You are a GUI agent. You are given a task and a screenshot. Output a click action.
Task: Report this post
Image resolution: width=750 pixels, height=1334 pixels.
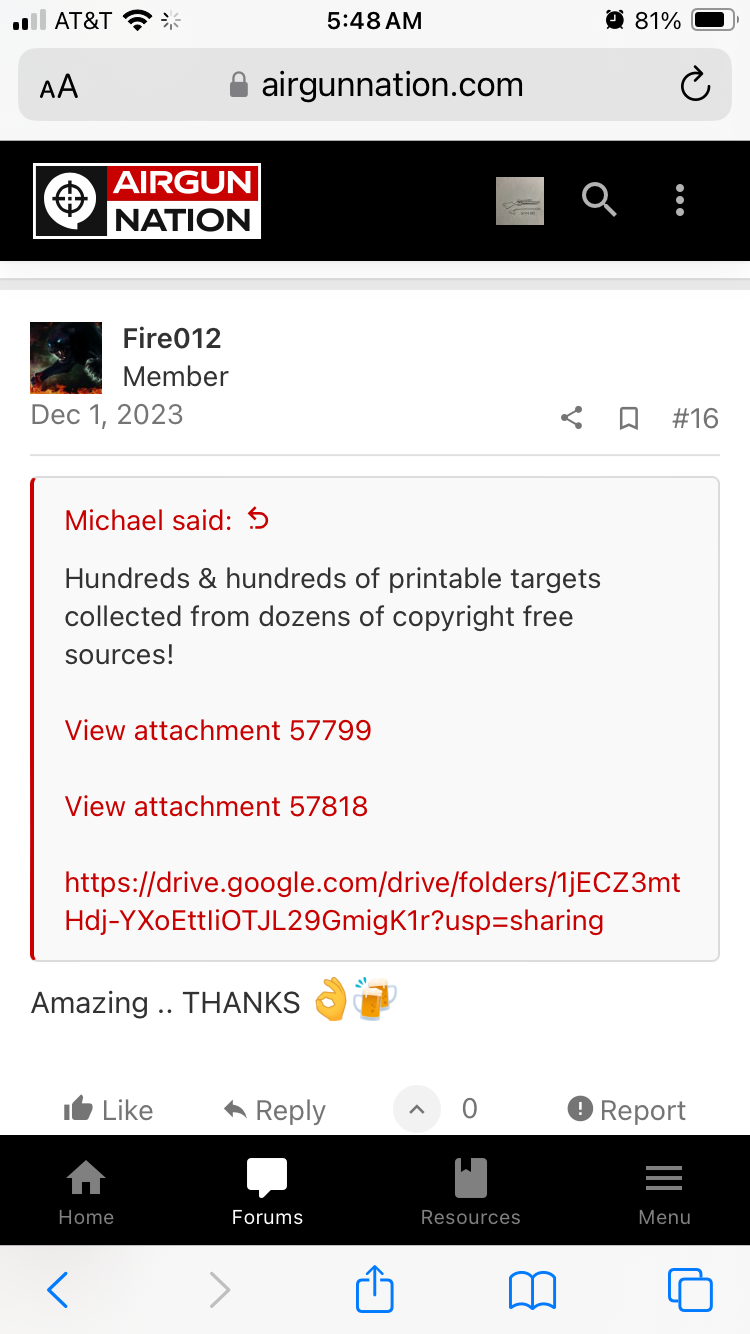[x=626, y=1110]
